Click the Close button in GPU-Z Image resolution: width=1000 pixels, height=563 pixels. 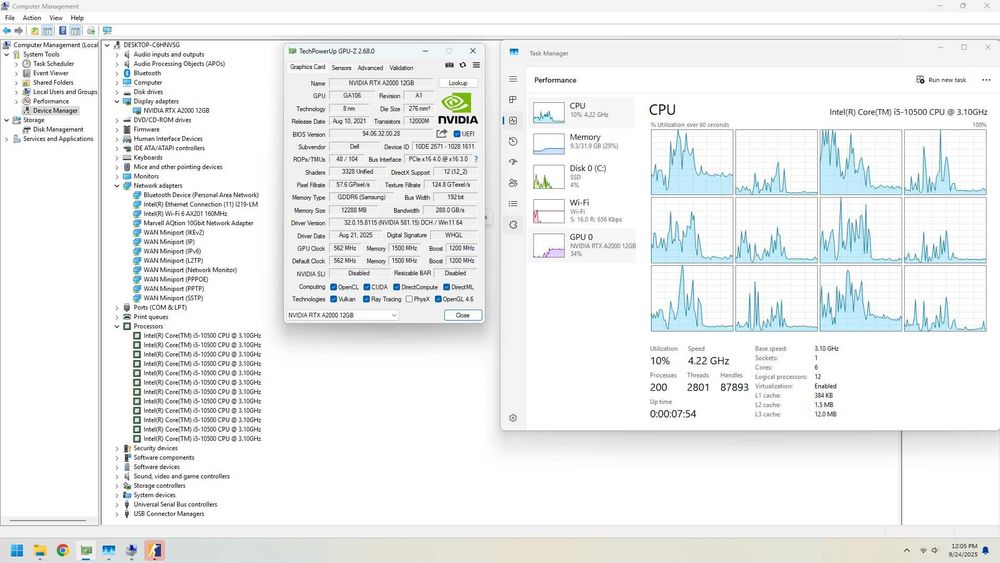click(x=462, y=315)
